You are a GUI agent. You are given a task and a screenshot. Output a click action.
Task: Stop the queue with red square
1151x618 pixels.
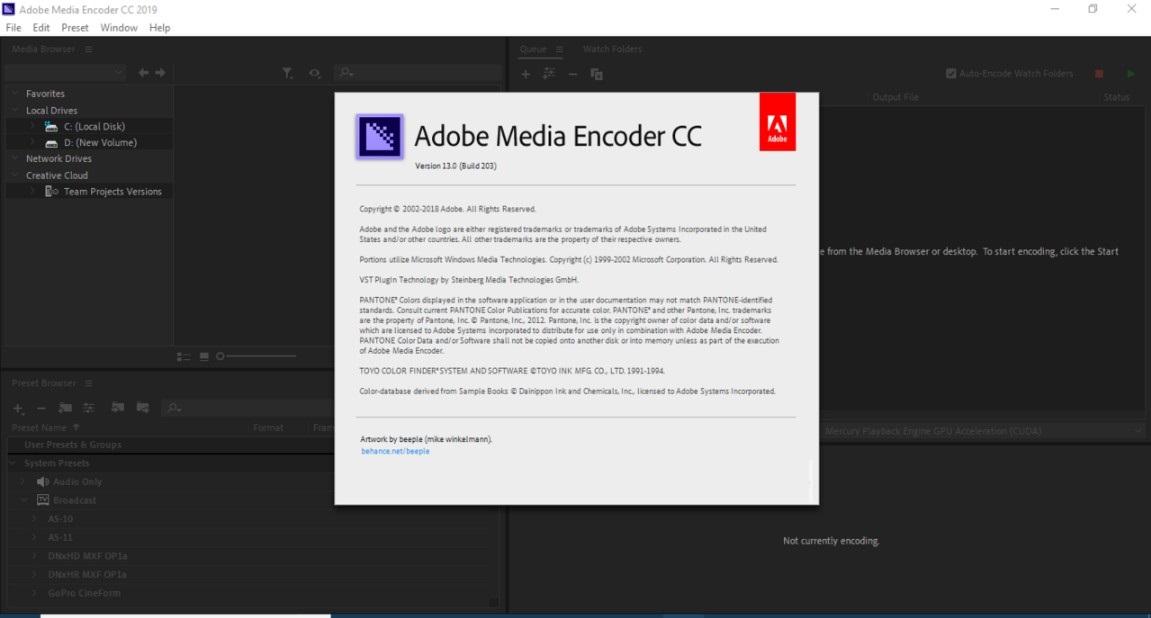[1099, 74]
